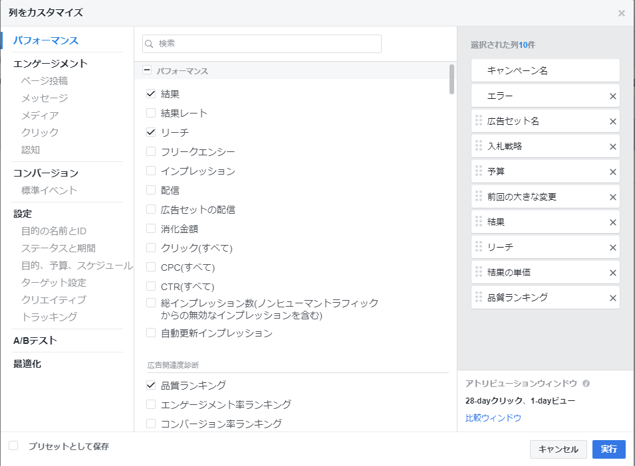The height and width of the screenshot is (466, 635).
Task: Open the 比較ウィンドウ link
Action: 493,418
